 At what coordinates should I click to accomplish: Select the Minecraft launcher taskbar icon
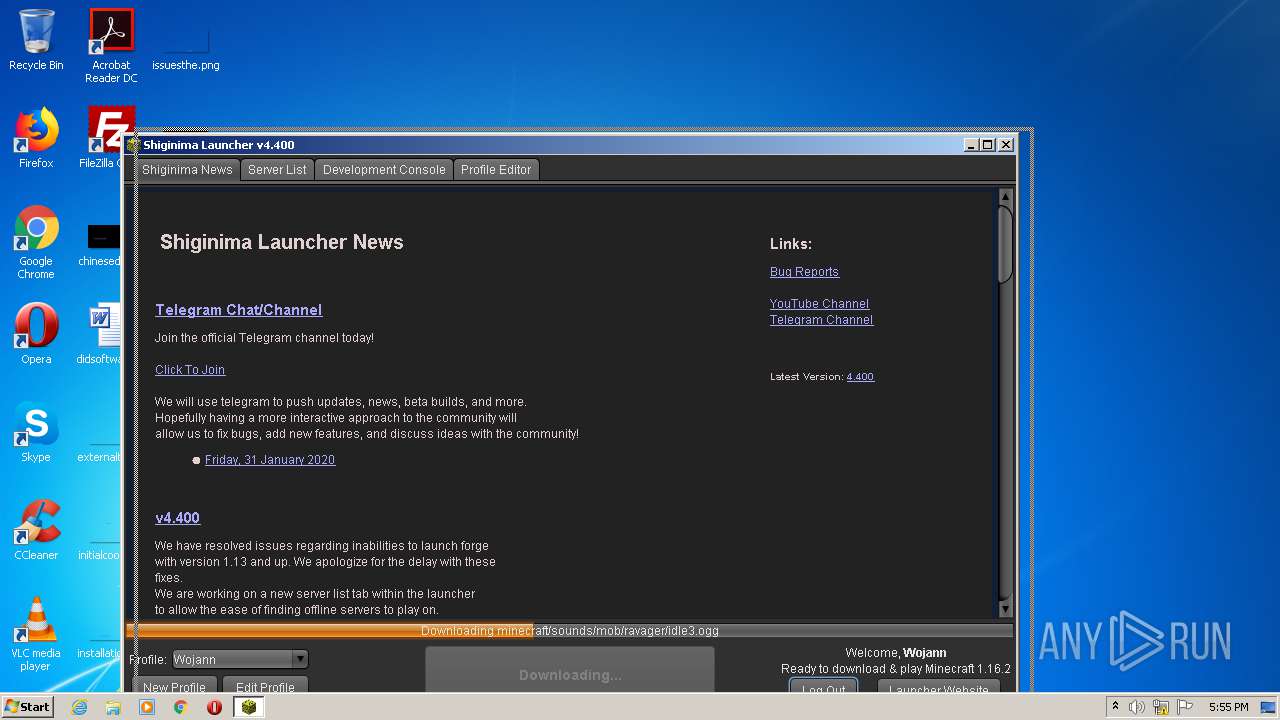point(249,707)
